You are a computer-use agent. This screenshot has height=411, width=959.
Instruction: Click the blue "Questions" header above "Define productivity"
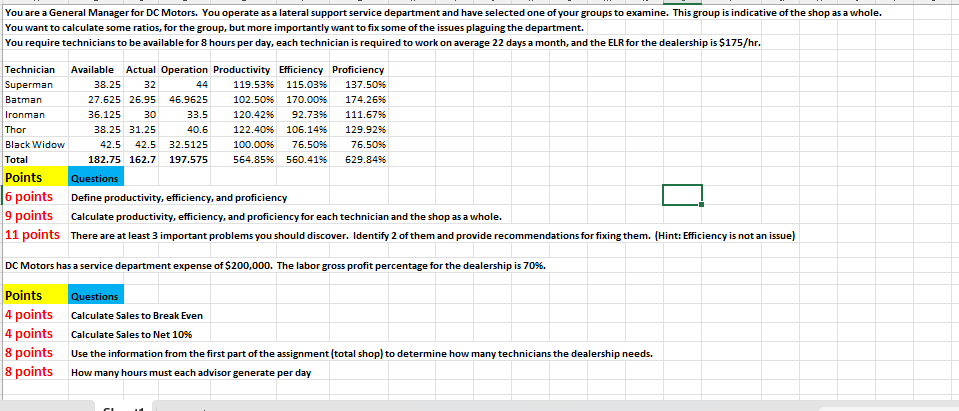tap(95, 178)
